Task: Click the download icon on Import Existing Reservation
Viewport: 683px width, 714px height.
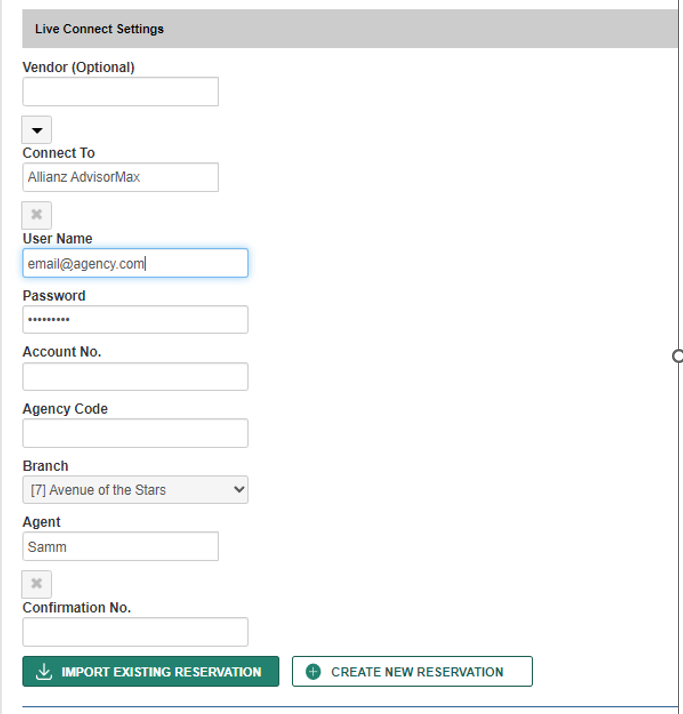Action: tap(44, 671)
